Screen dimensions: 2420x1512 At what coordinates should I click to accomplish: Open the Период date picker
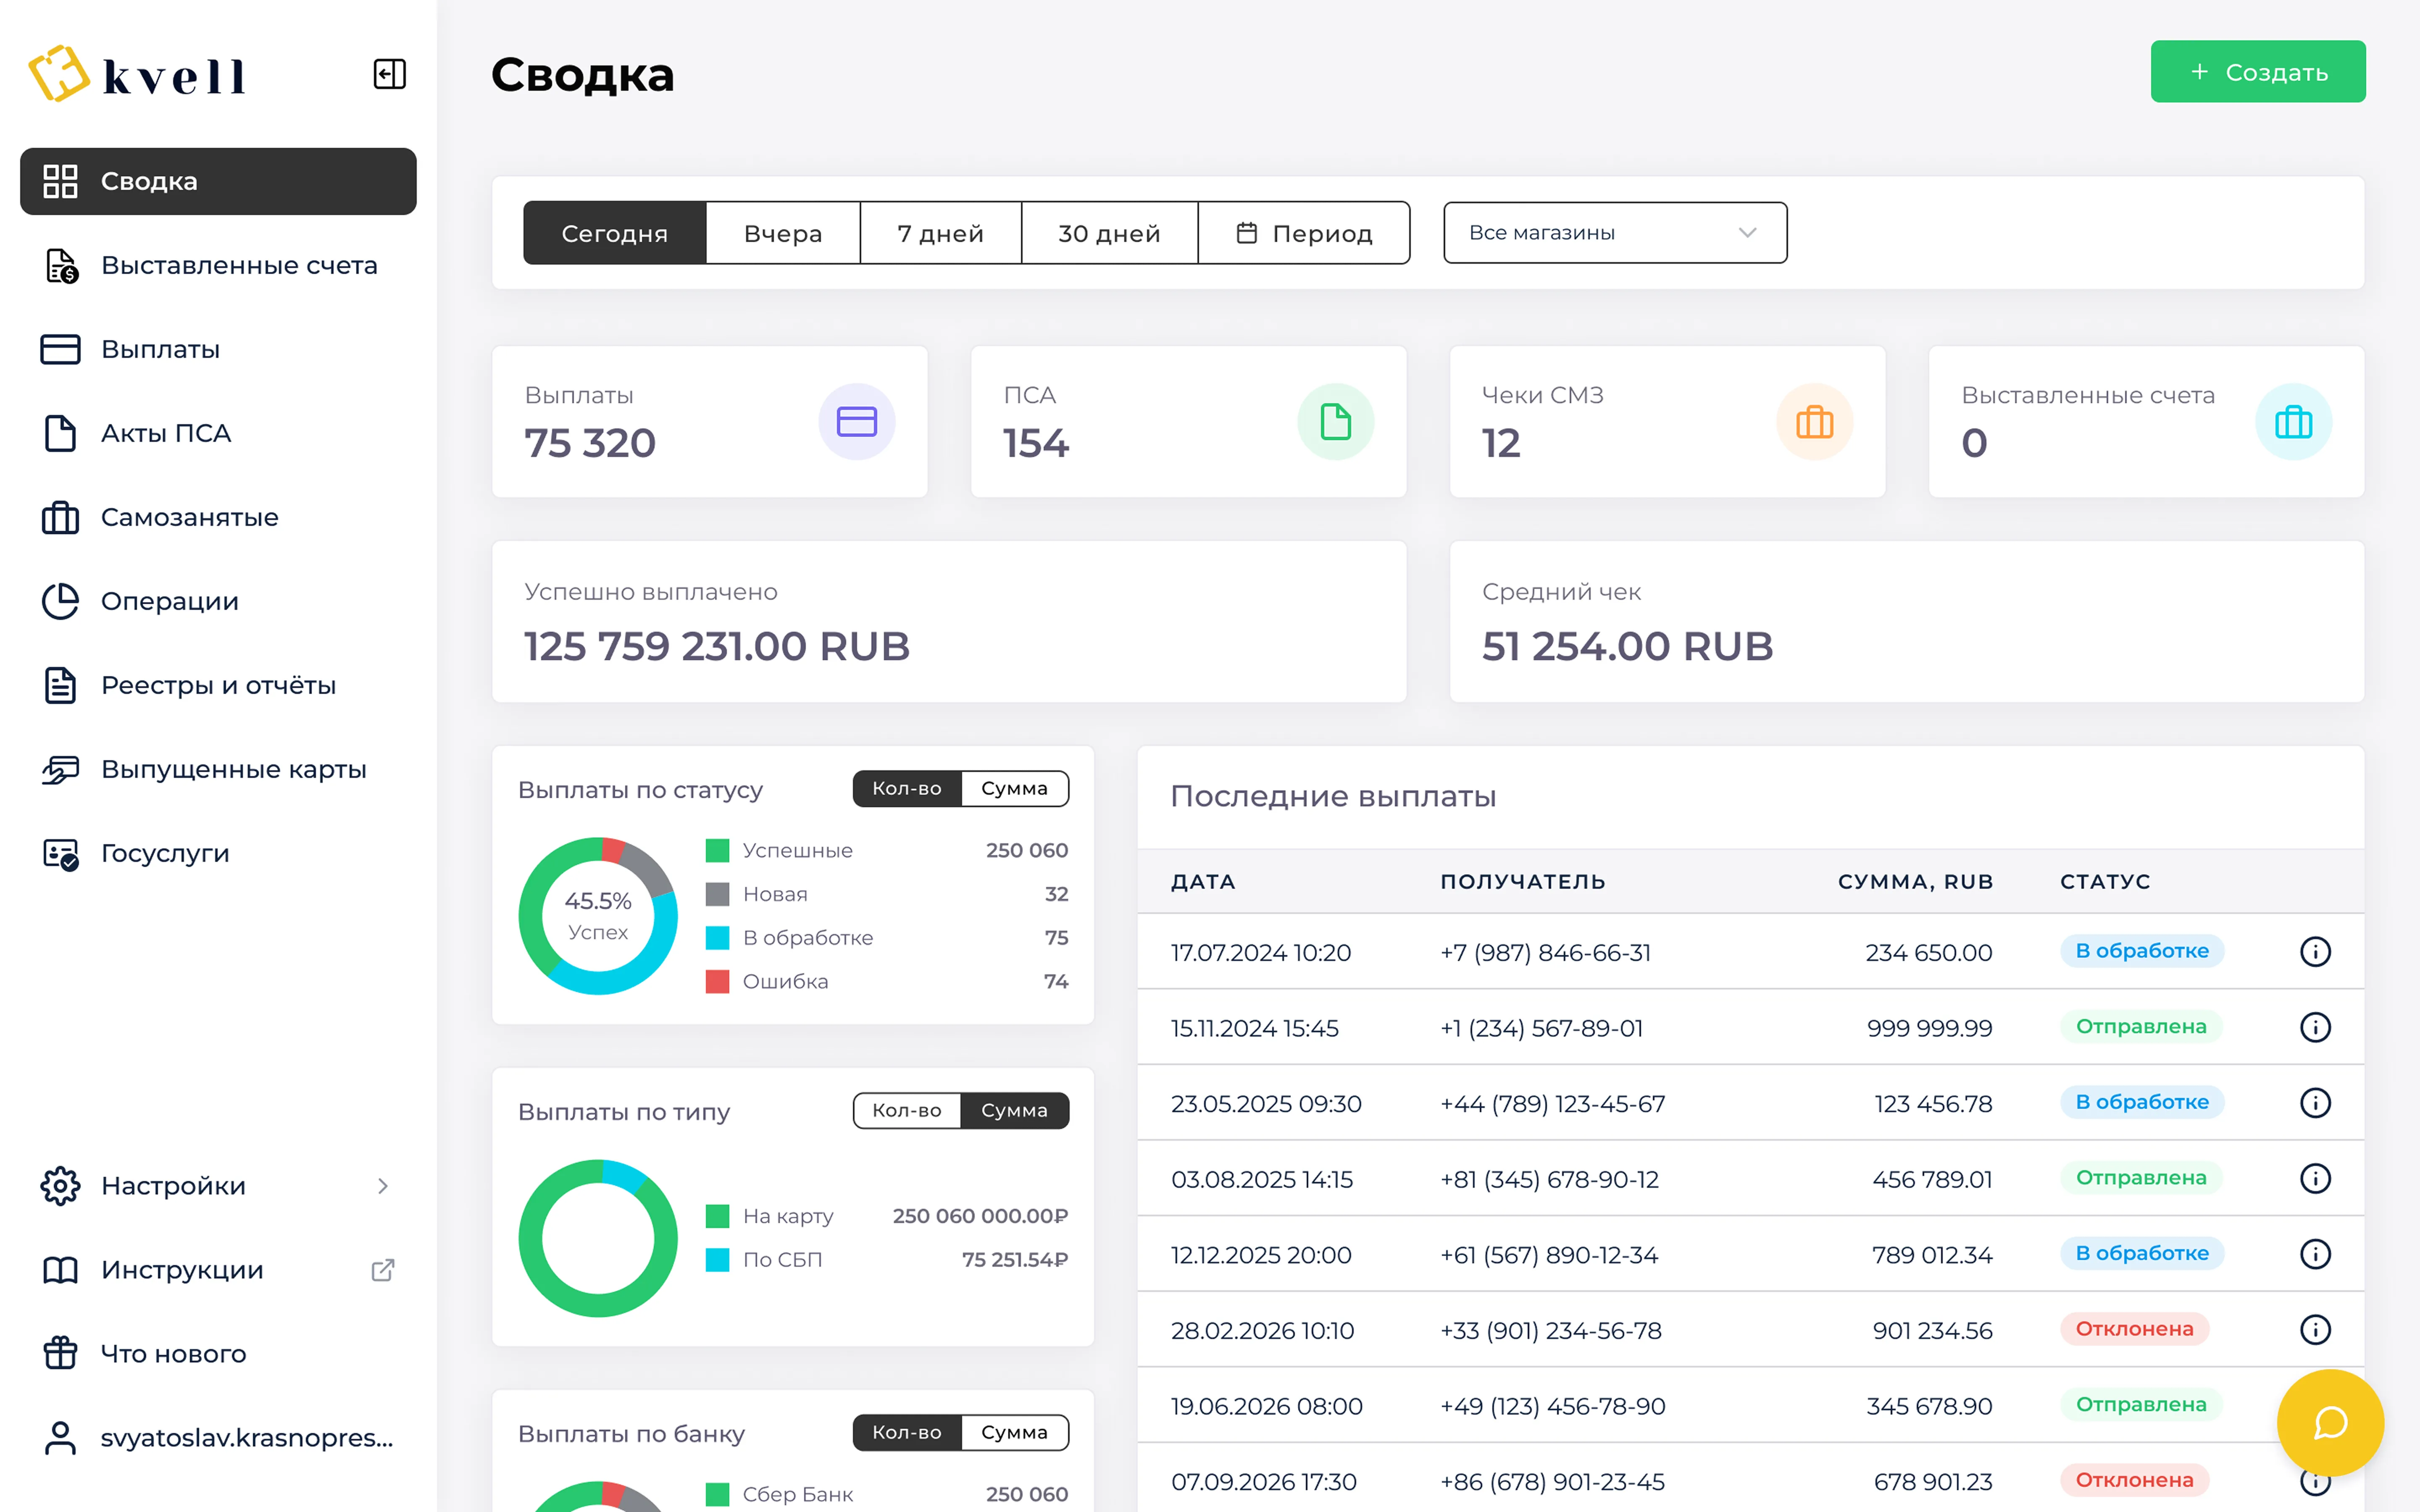point(1304,233)
